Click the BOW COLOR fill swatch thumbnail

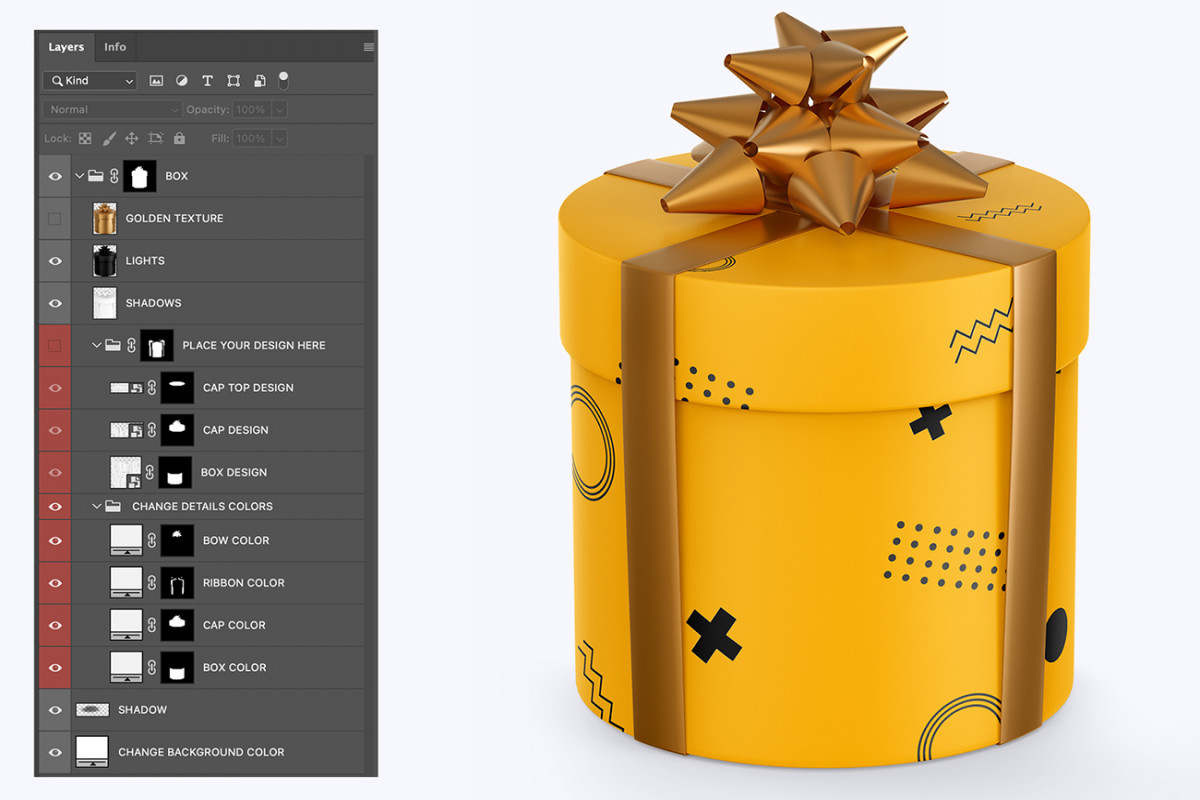click(126, 541)
